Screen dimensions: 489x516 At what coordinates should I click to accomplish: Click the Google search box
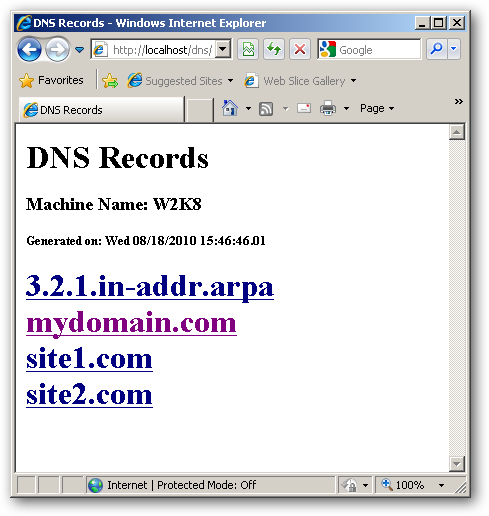click(x=369, y=49)
